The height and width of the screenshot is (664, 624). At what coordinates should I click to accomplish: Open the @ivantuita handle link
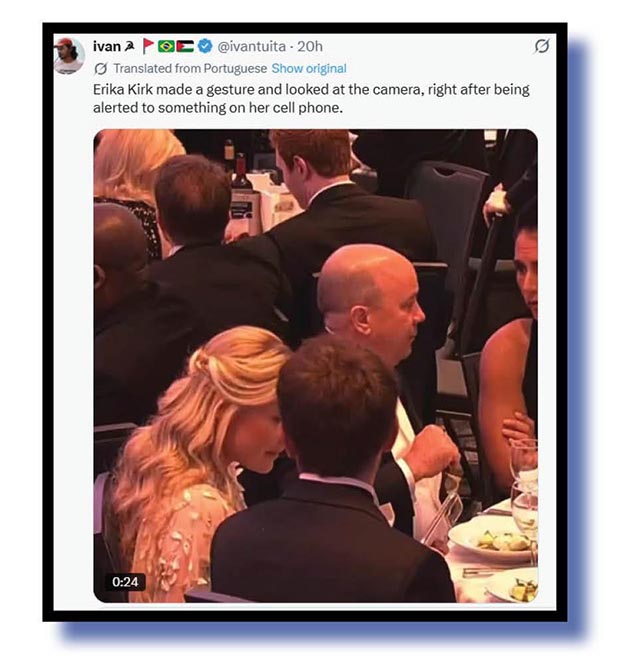[251, 46]
